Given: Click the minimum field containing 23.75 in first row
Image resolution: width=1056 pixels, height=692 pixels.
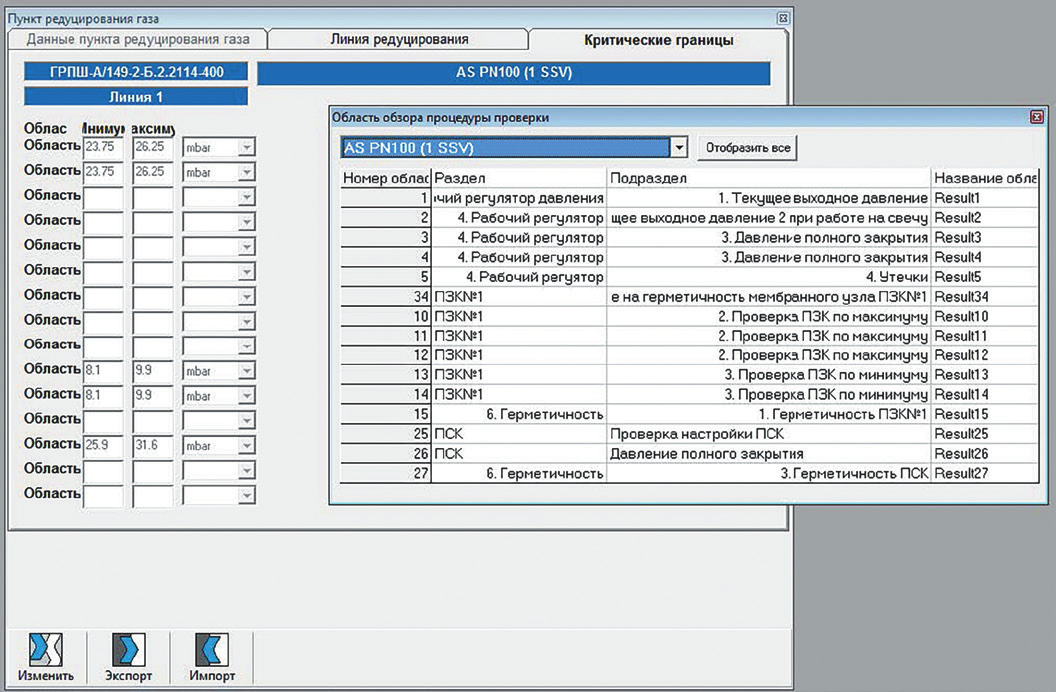Looking at the screenshot, I should click(103, 147).
